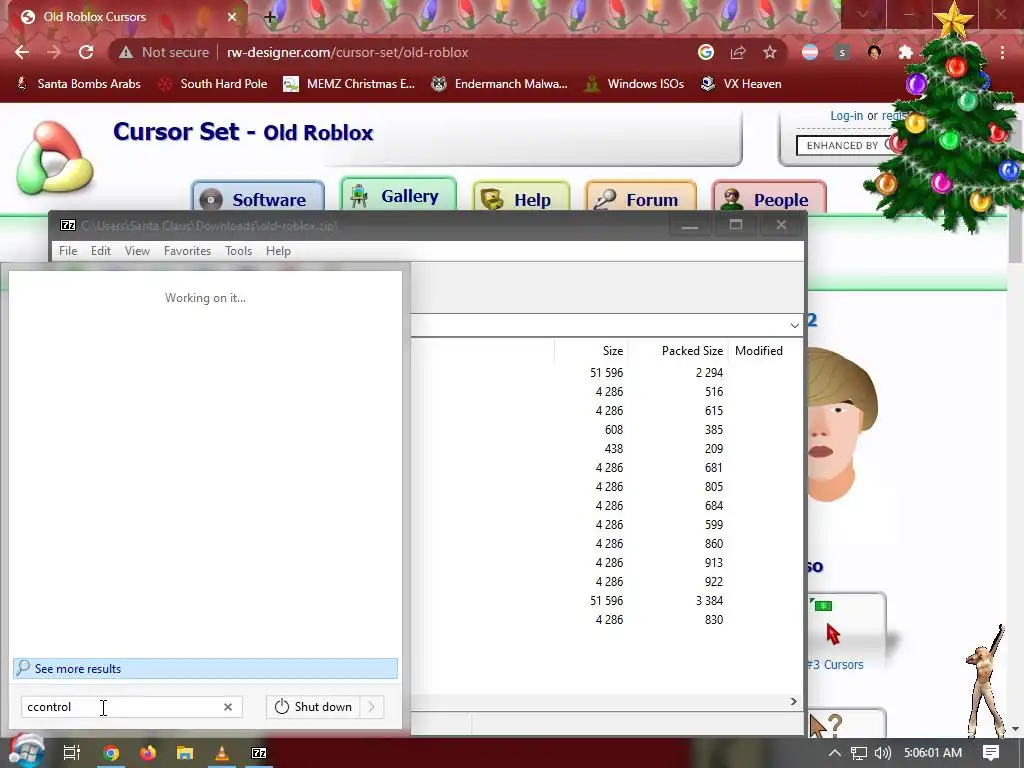Open 7-Zip File menu
This screenshot has width=1024, height=768.
68,251
